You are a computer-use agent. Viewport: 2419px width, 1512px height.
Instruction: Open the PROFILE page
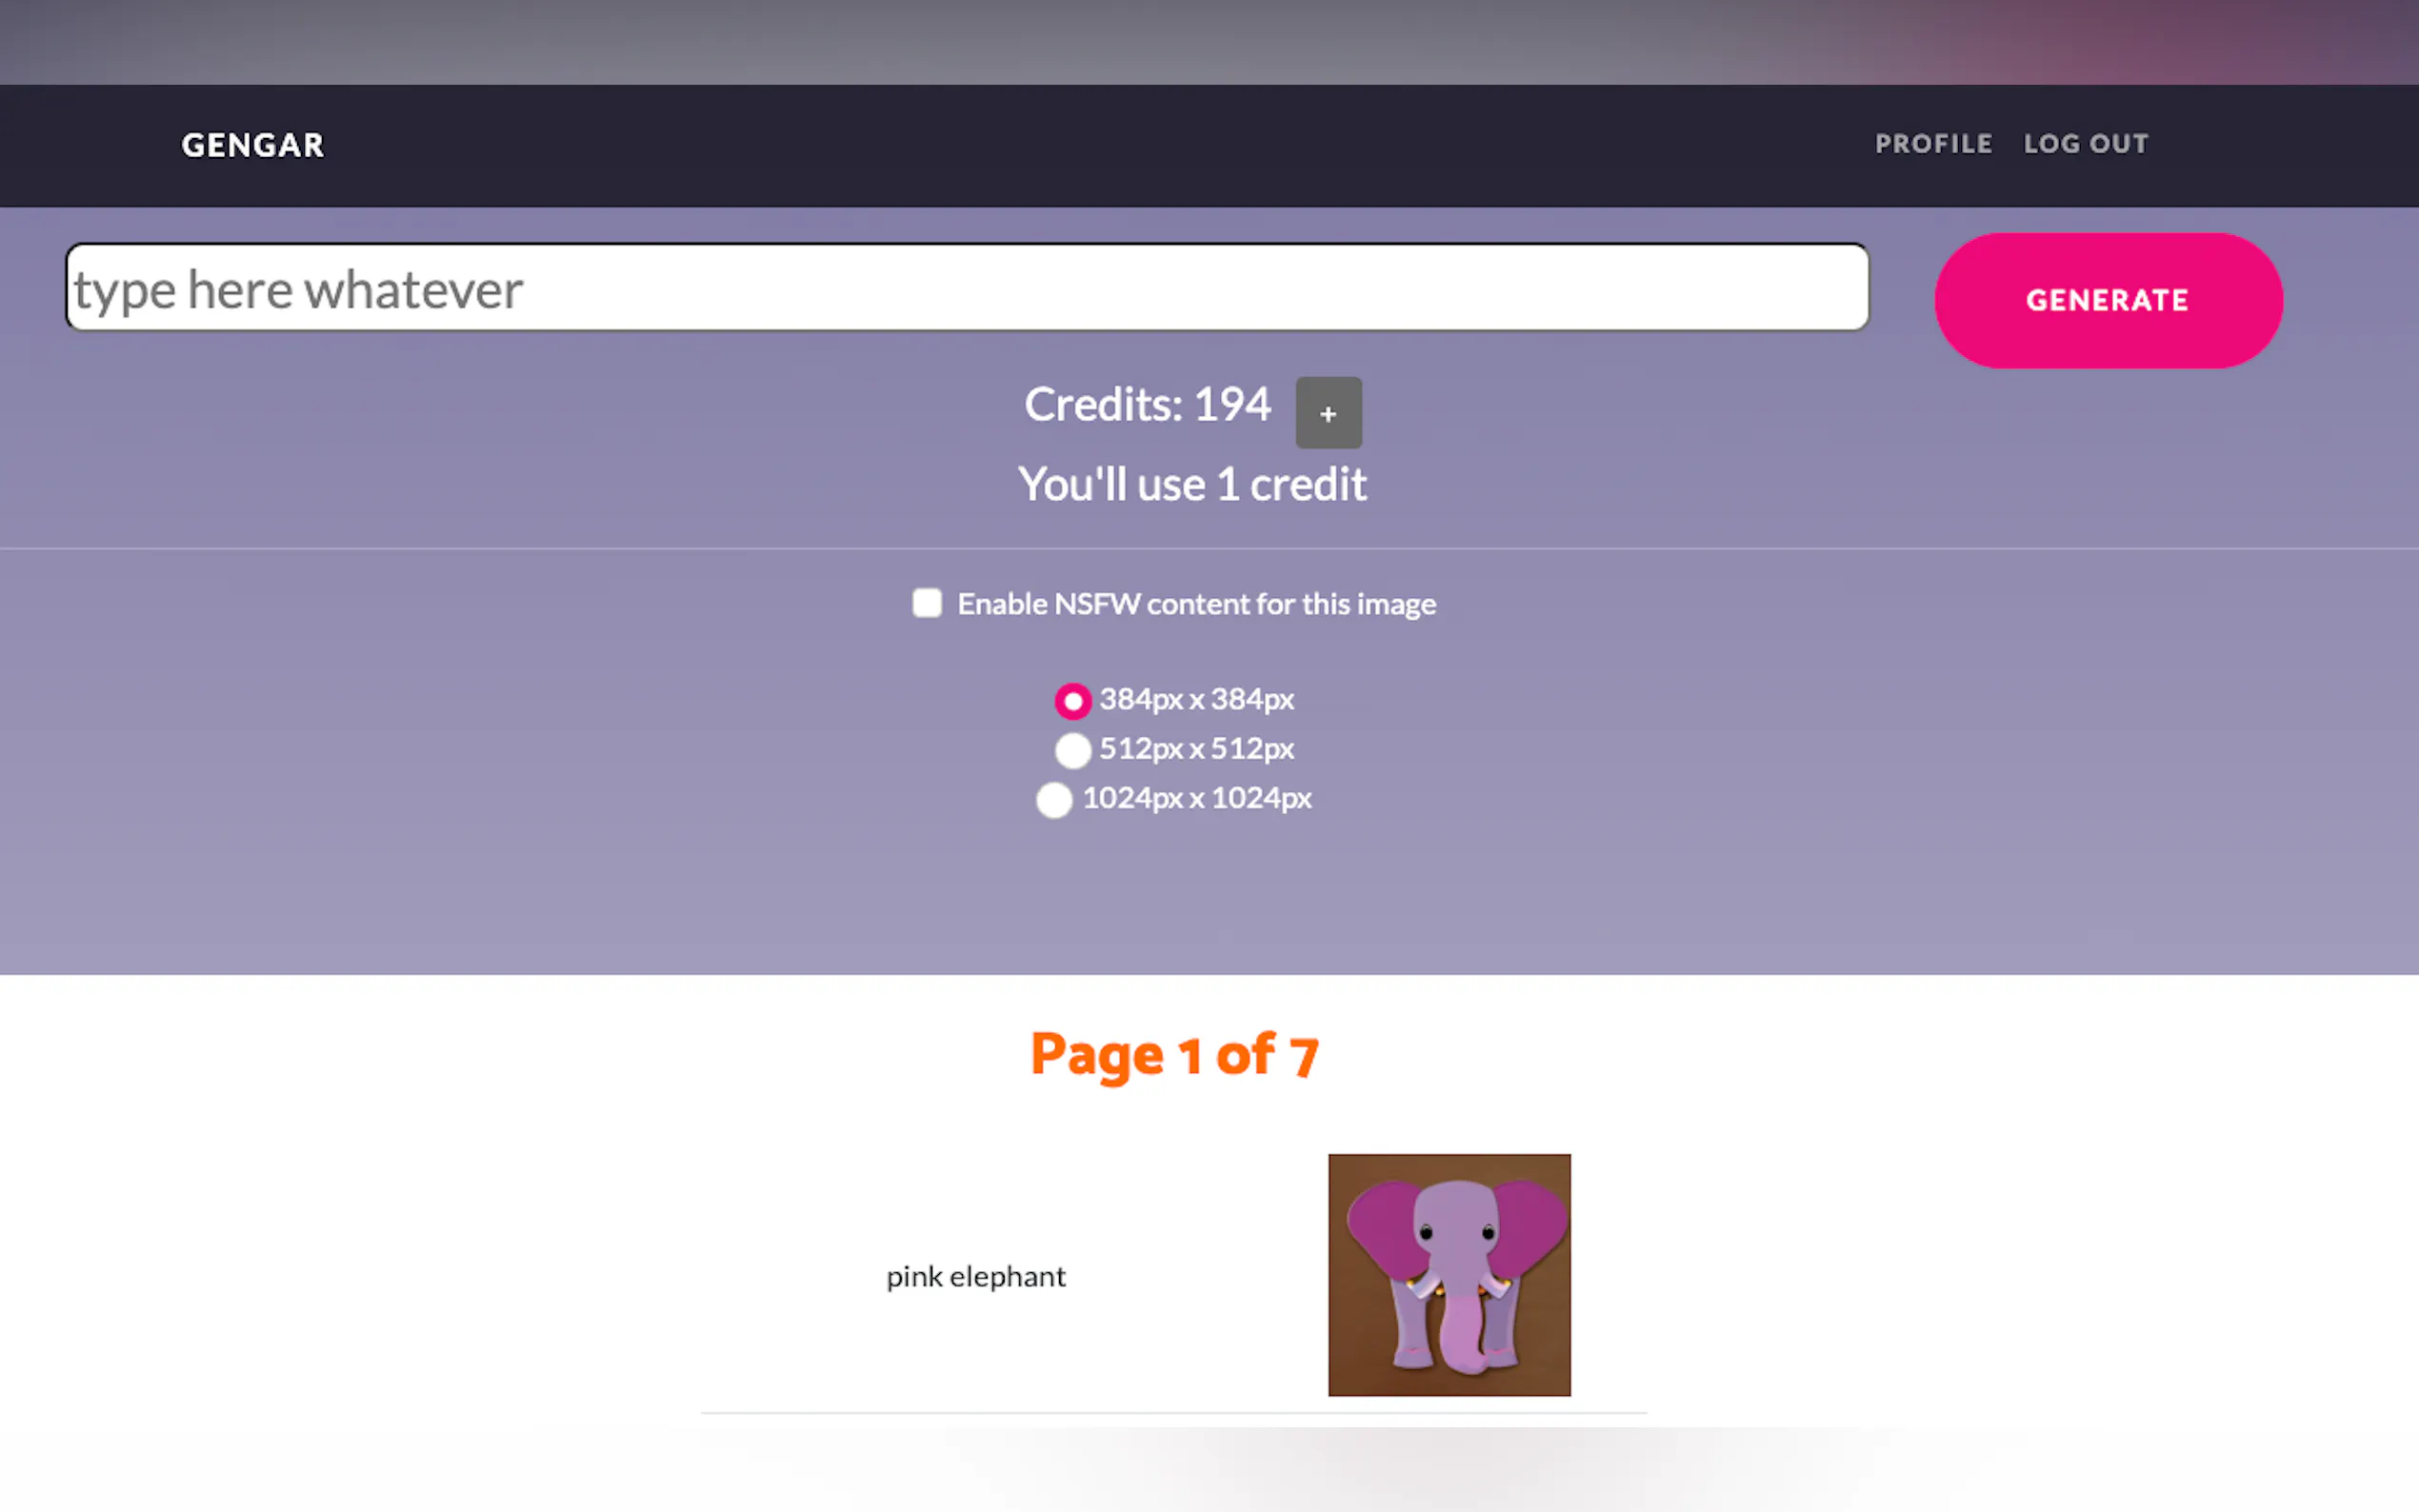tap(1932, 144)
